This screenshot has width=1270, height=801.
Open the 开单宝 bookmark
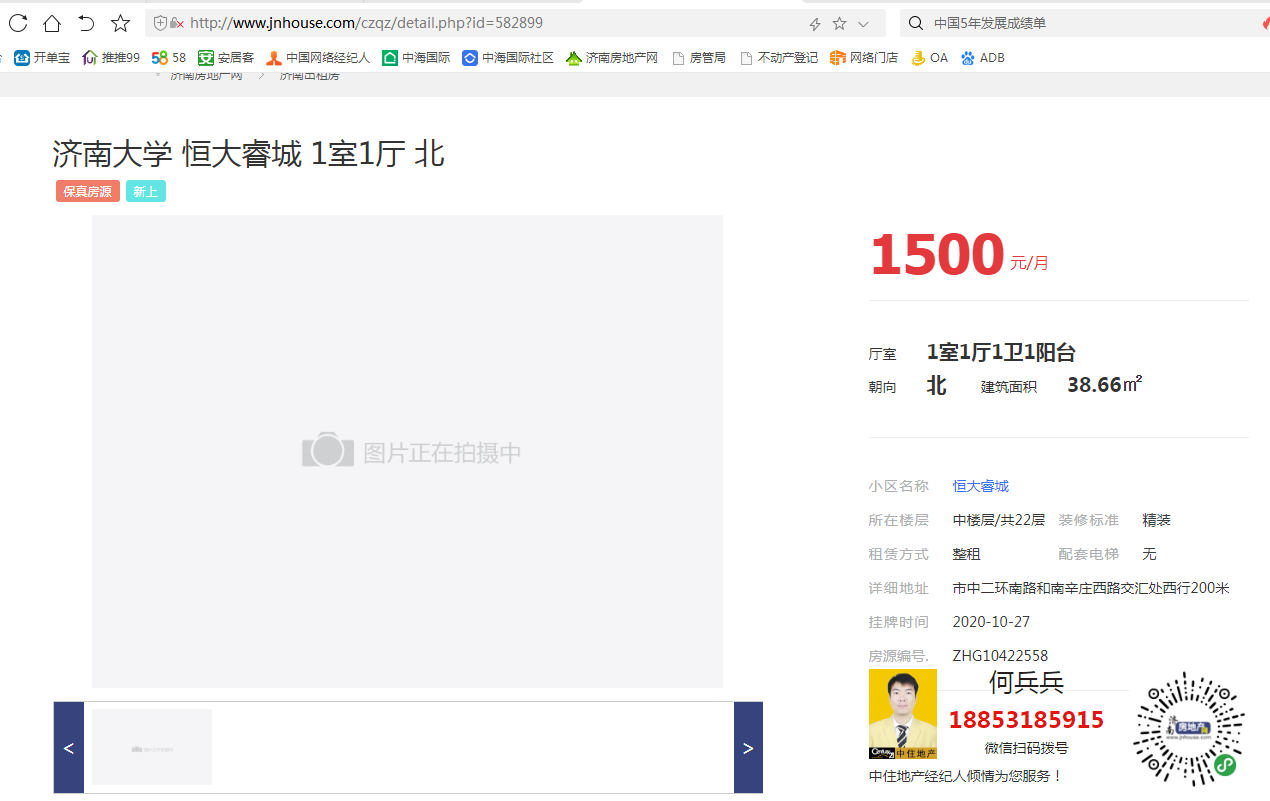tap(42, 58)
